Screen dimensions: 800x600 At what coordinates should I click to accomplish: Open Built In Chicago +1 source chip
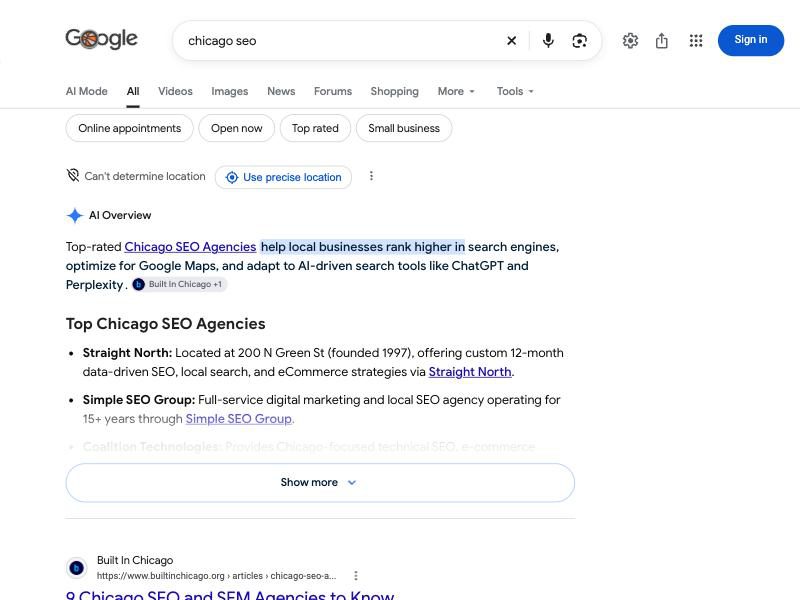(x=179, y=284)
